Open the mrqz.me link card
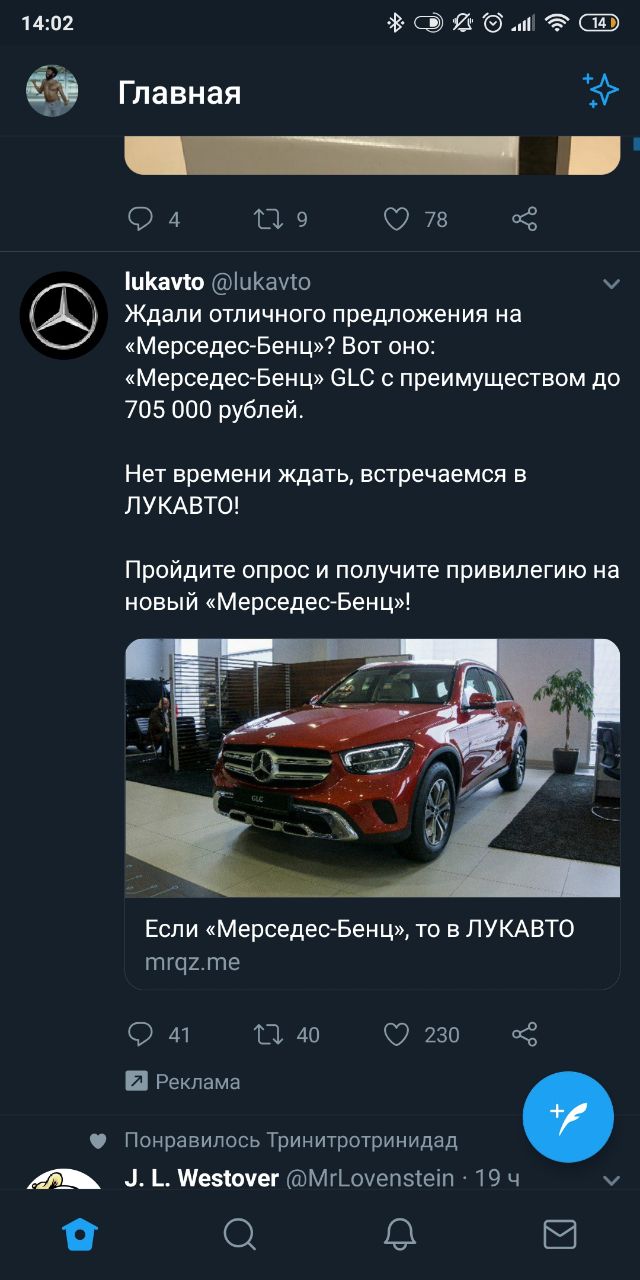The height and width of the screenshot is (1280, 640). 372,944
